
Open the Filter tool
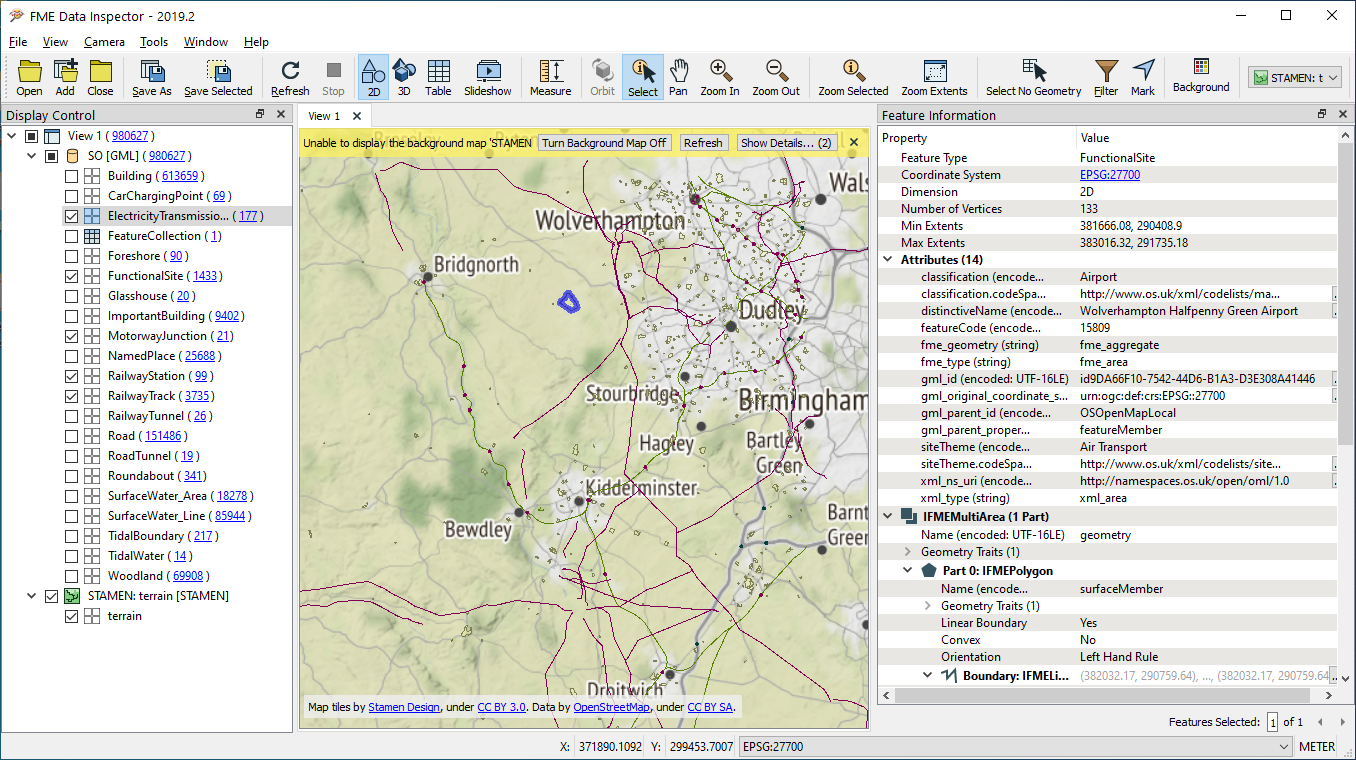coord(1106,78)
